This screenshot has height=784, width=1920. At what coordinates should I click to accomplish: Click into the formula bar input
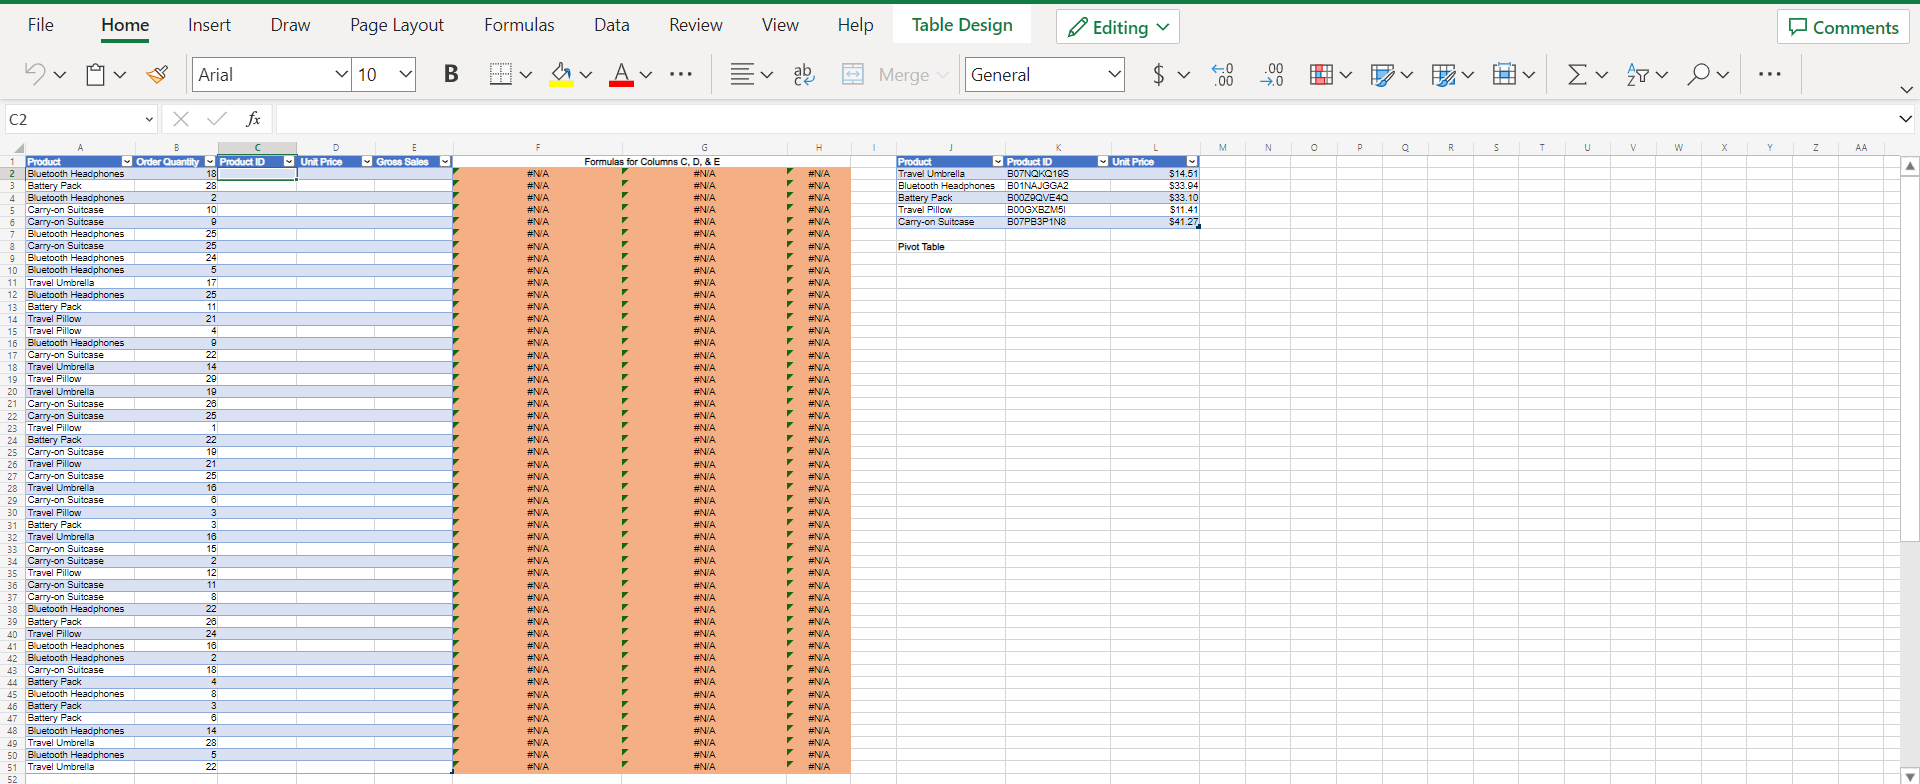pyautogui.click(x=1084, y=119)
